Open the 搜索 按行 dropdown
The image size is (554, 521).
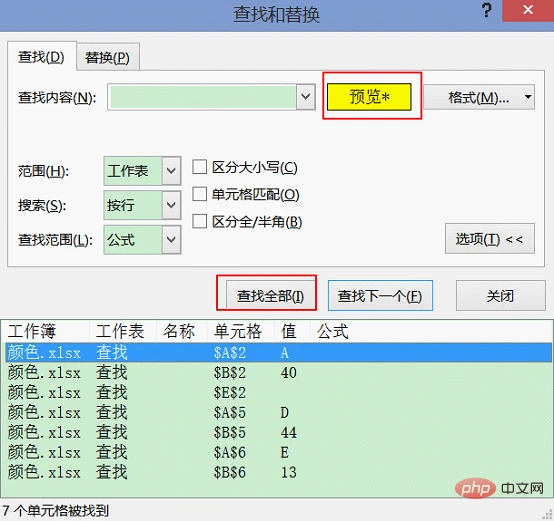pyautogui.click(x=142, y=205)
